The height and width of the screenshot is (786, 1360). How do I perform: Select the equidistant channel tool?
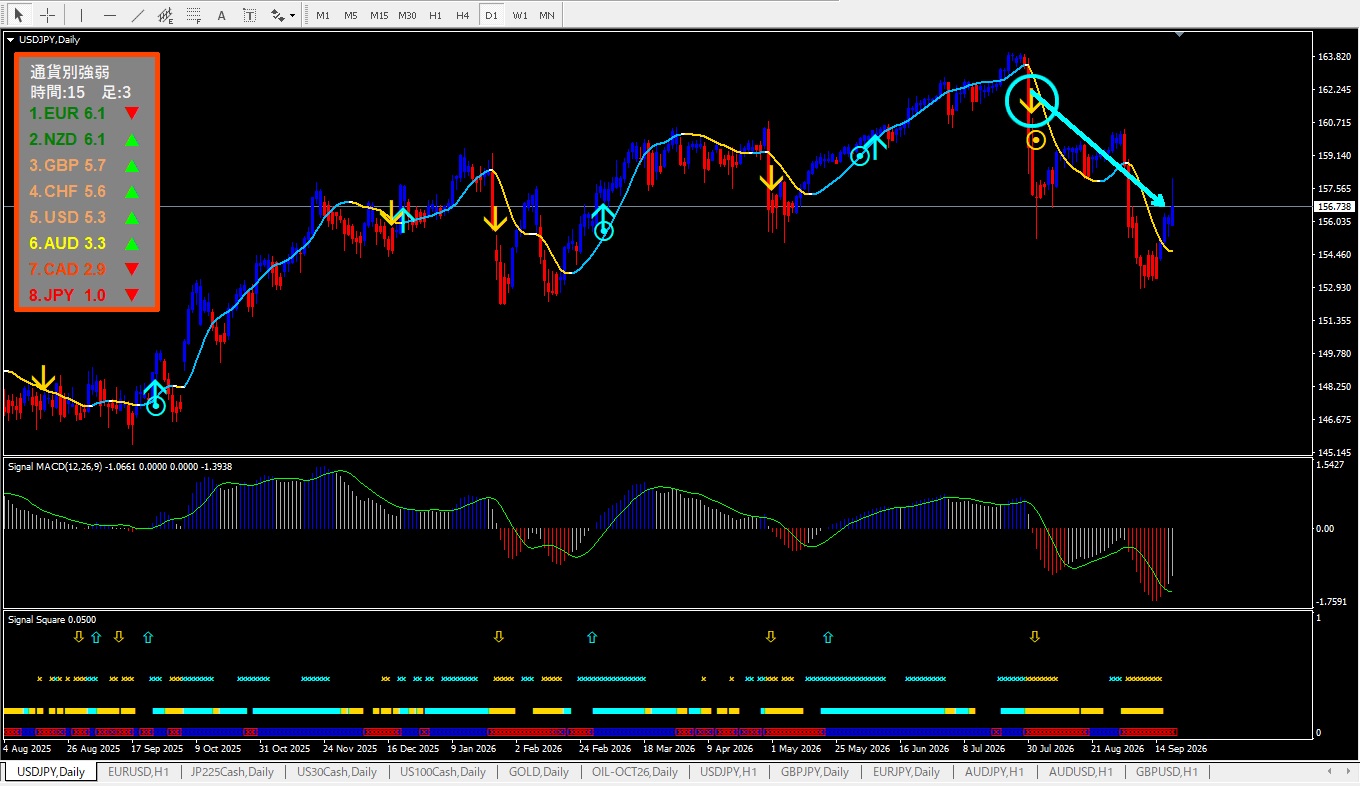[x=166, y=15]
